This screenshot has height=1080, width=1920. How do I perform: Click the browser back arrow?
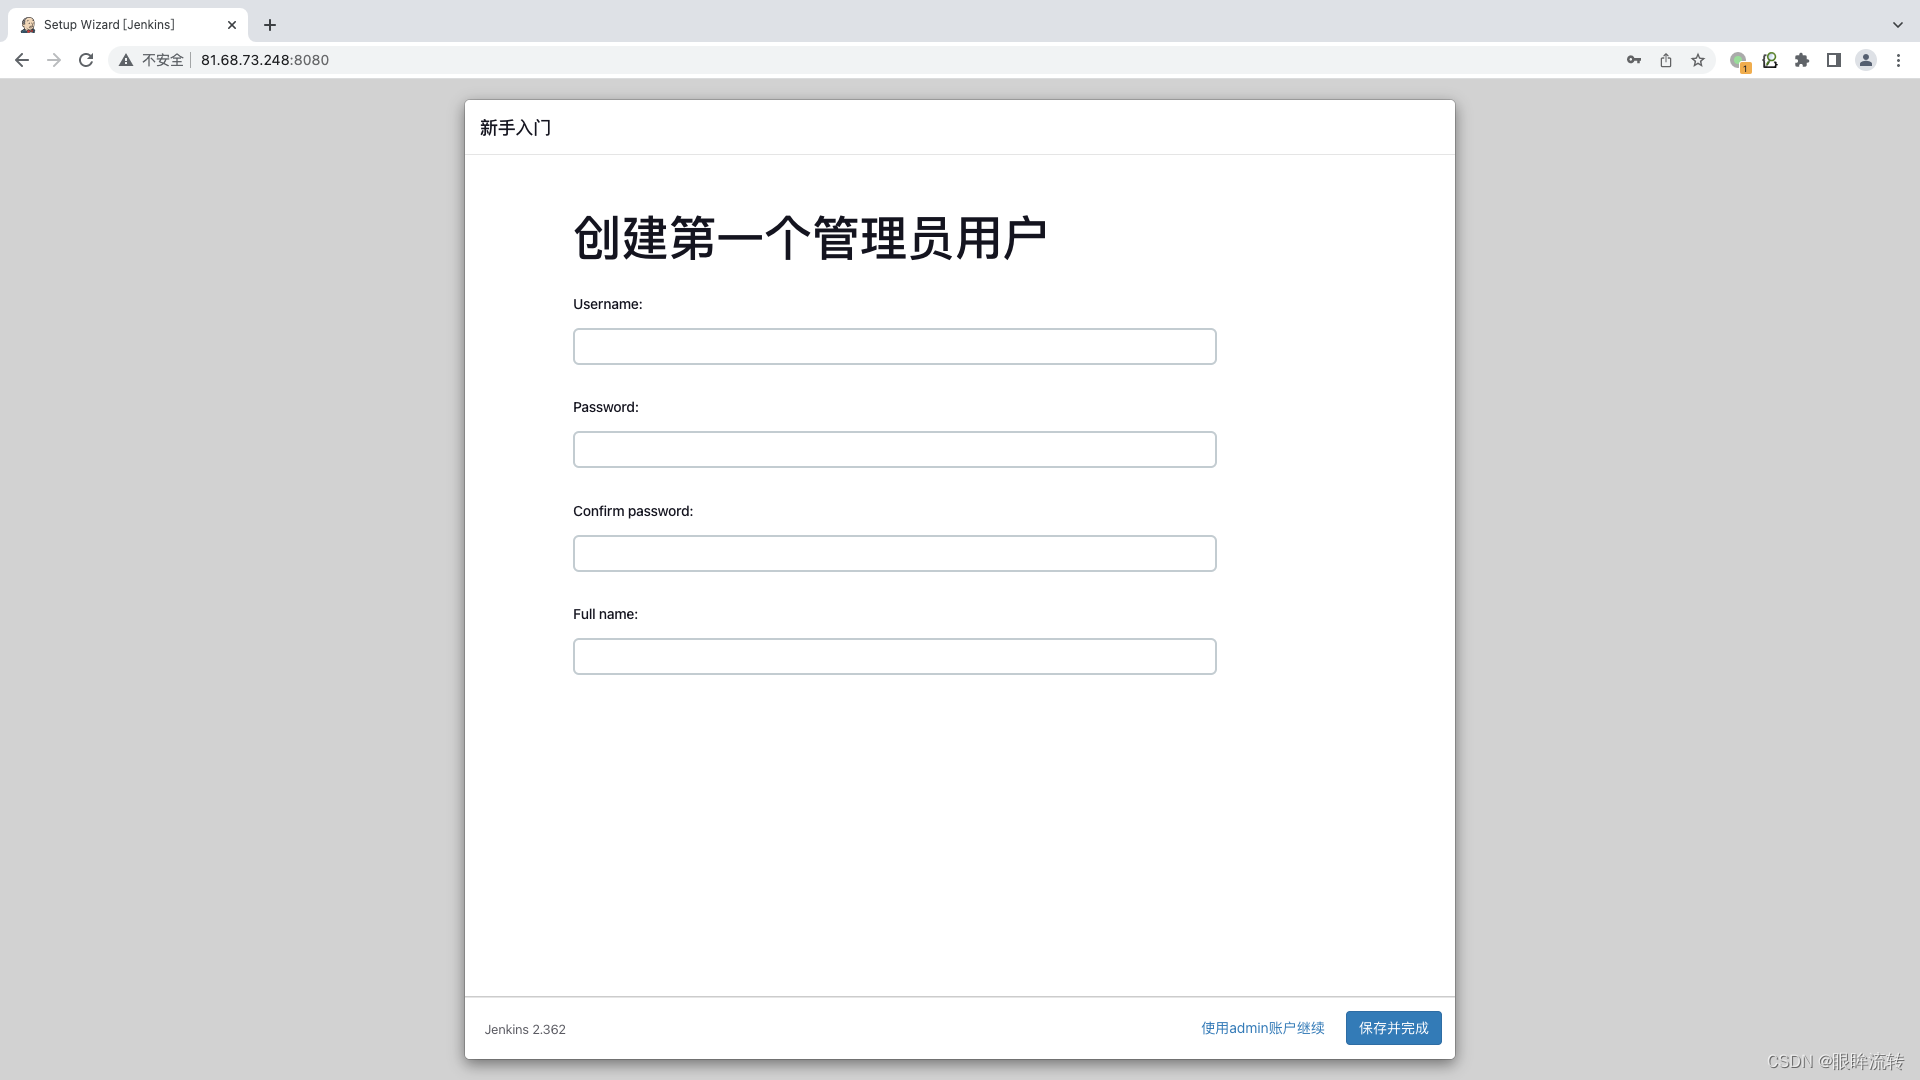tap(22, 60)
